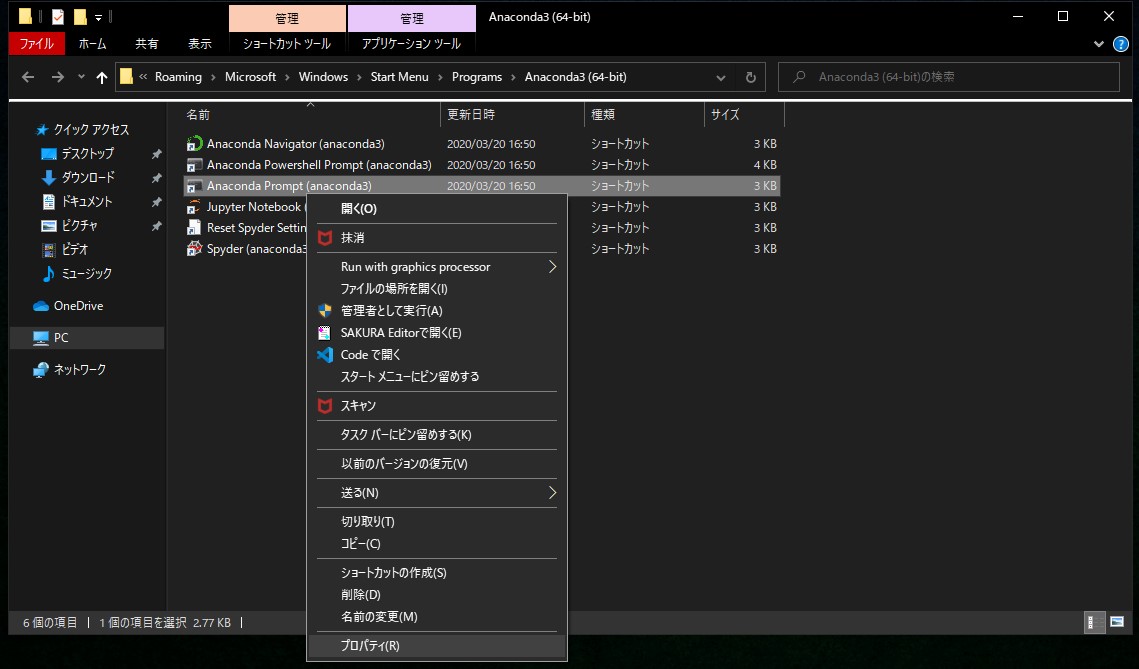Open quick access toolbar customize dropdown
The image size is (1139, 669).
98,17
